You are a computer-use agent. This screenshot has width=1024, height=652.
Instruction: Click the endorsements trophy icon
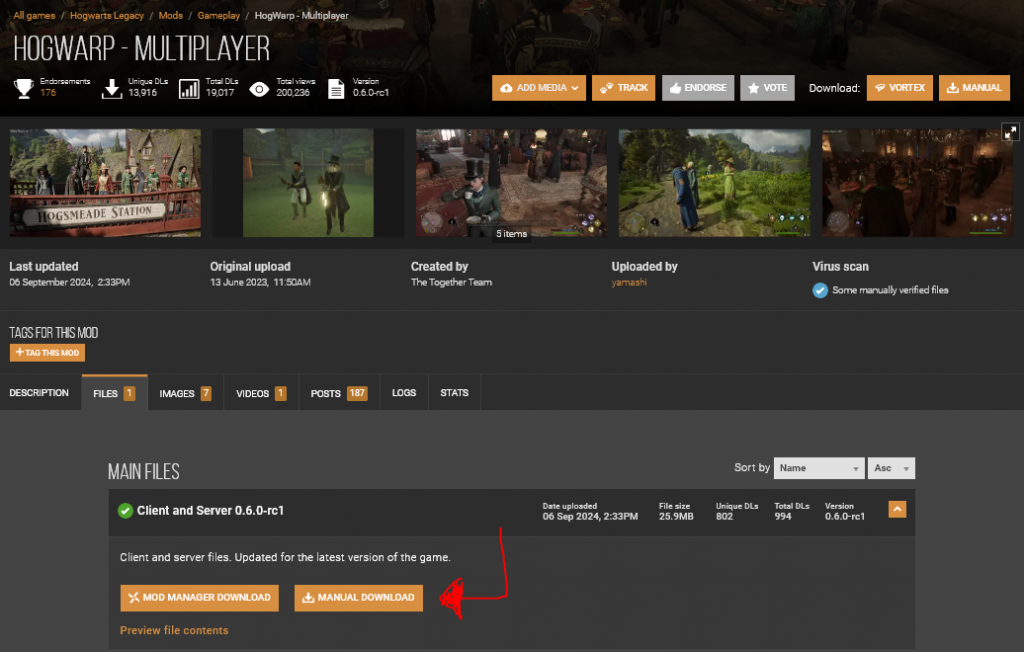pos(22,88)
